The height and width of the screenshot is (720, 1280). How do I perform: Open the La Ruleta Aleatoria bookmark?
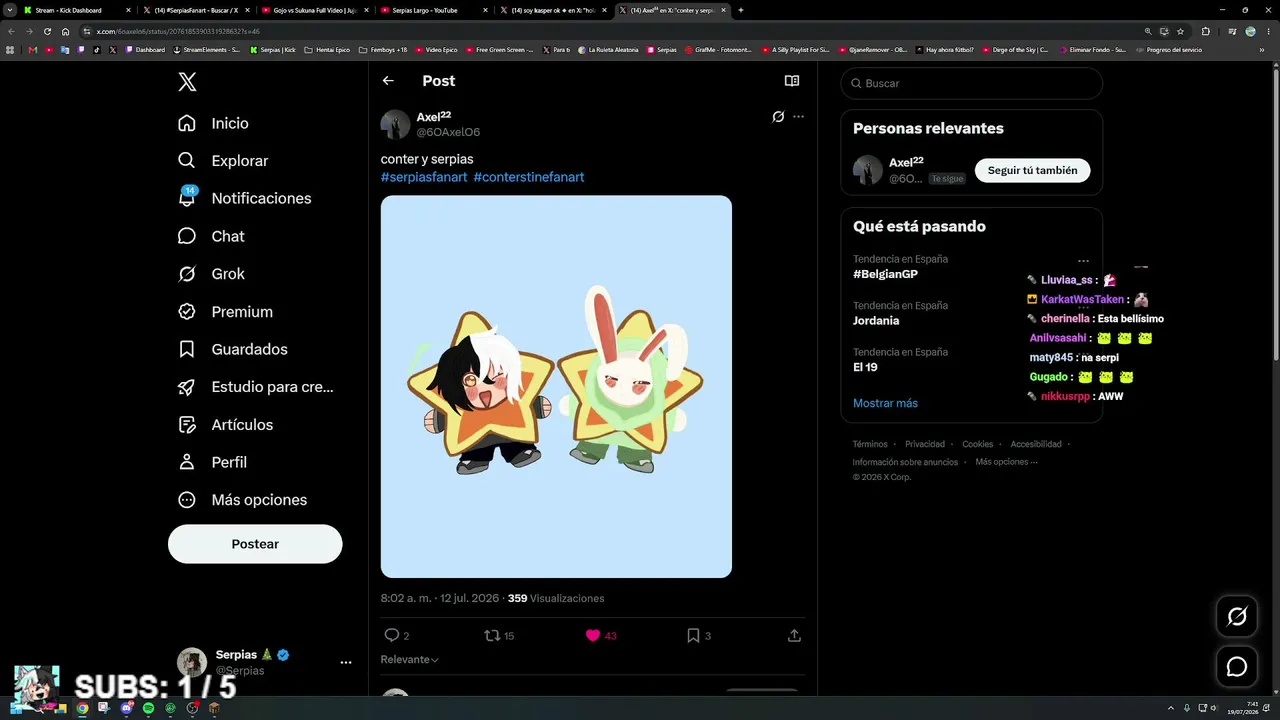point(608,50)
